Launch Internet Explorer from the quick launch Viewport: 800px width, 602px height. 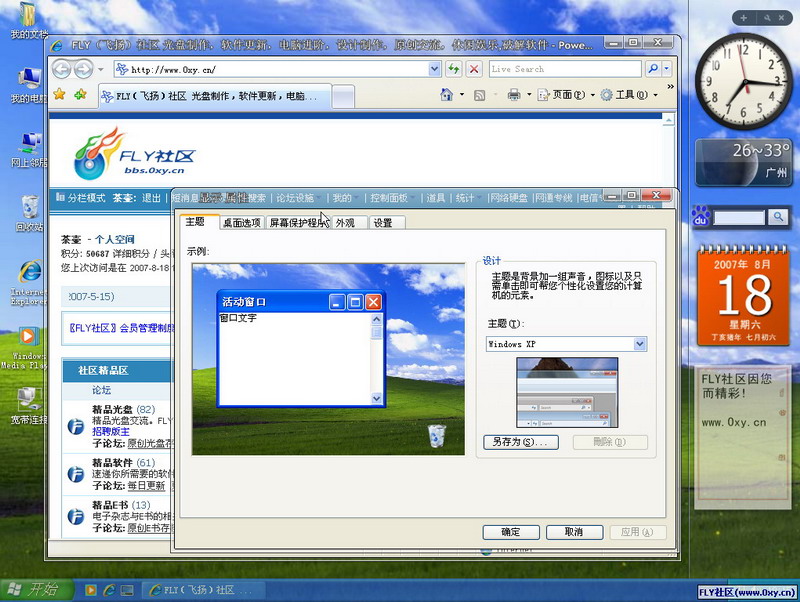click(109, 590)
